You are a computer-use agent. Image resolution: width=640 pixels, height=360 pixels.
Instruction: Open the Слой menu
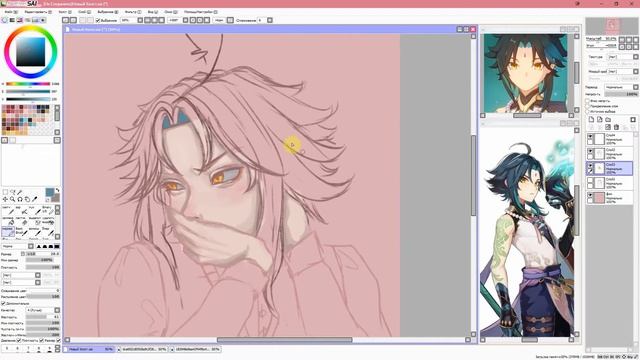coord(84,12)
